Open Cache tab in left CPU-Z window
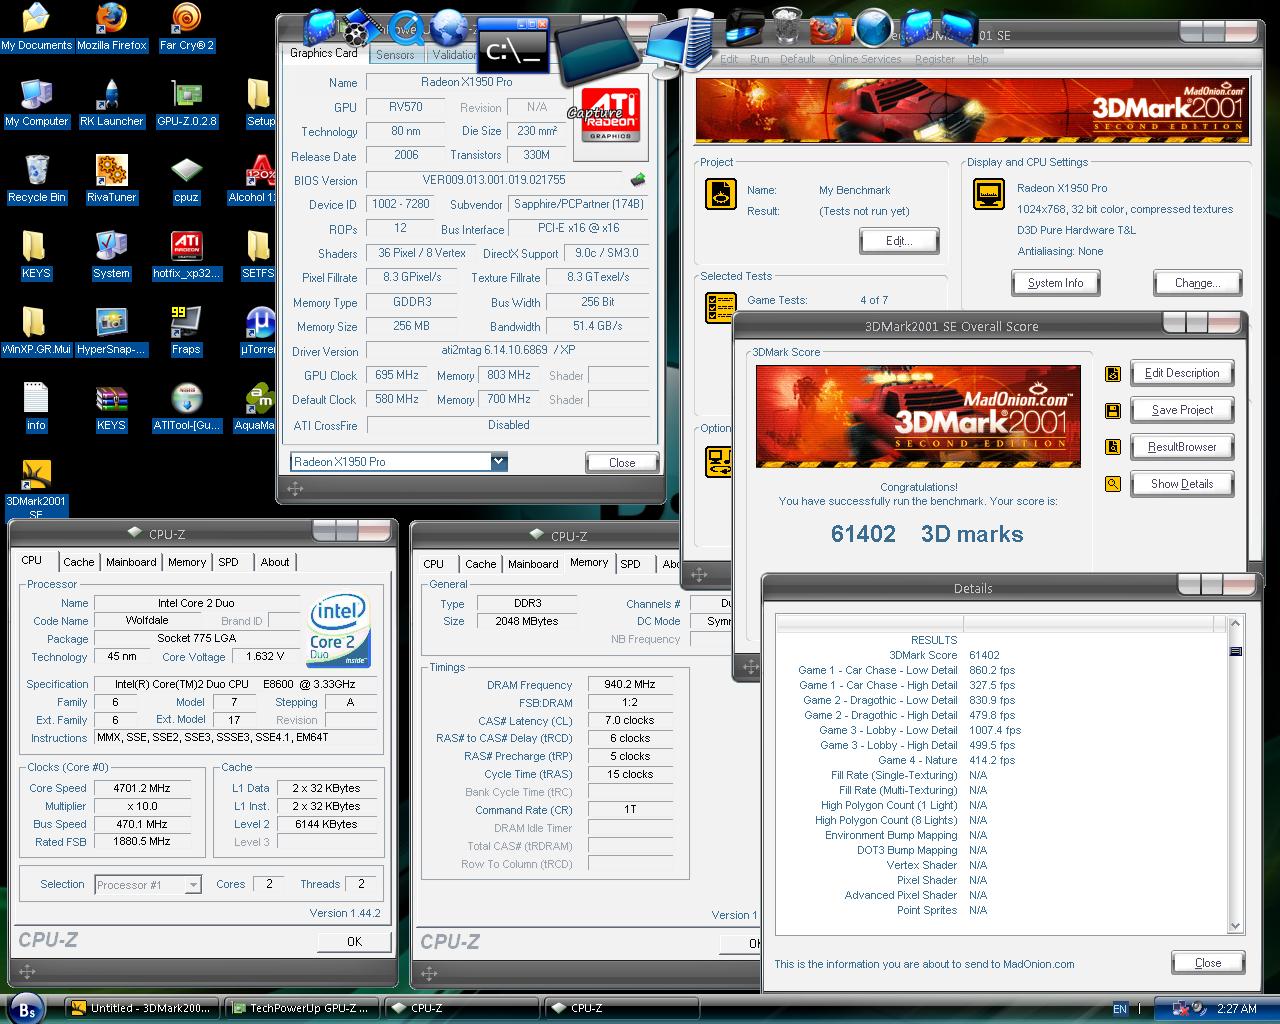This screenshot has width=1280, height=1024. point(79,562)
